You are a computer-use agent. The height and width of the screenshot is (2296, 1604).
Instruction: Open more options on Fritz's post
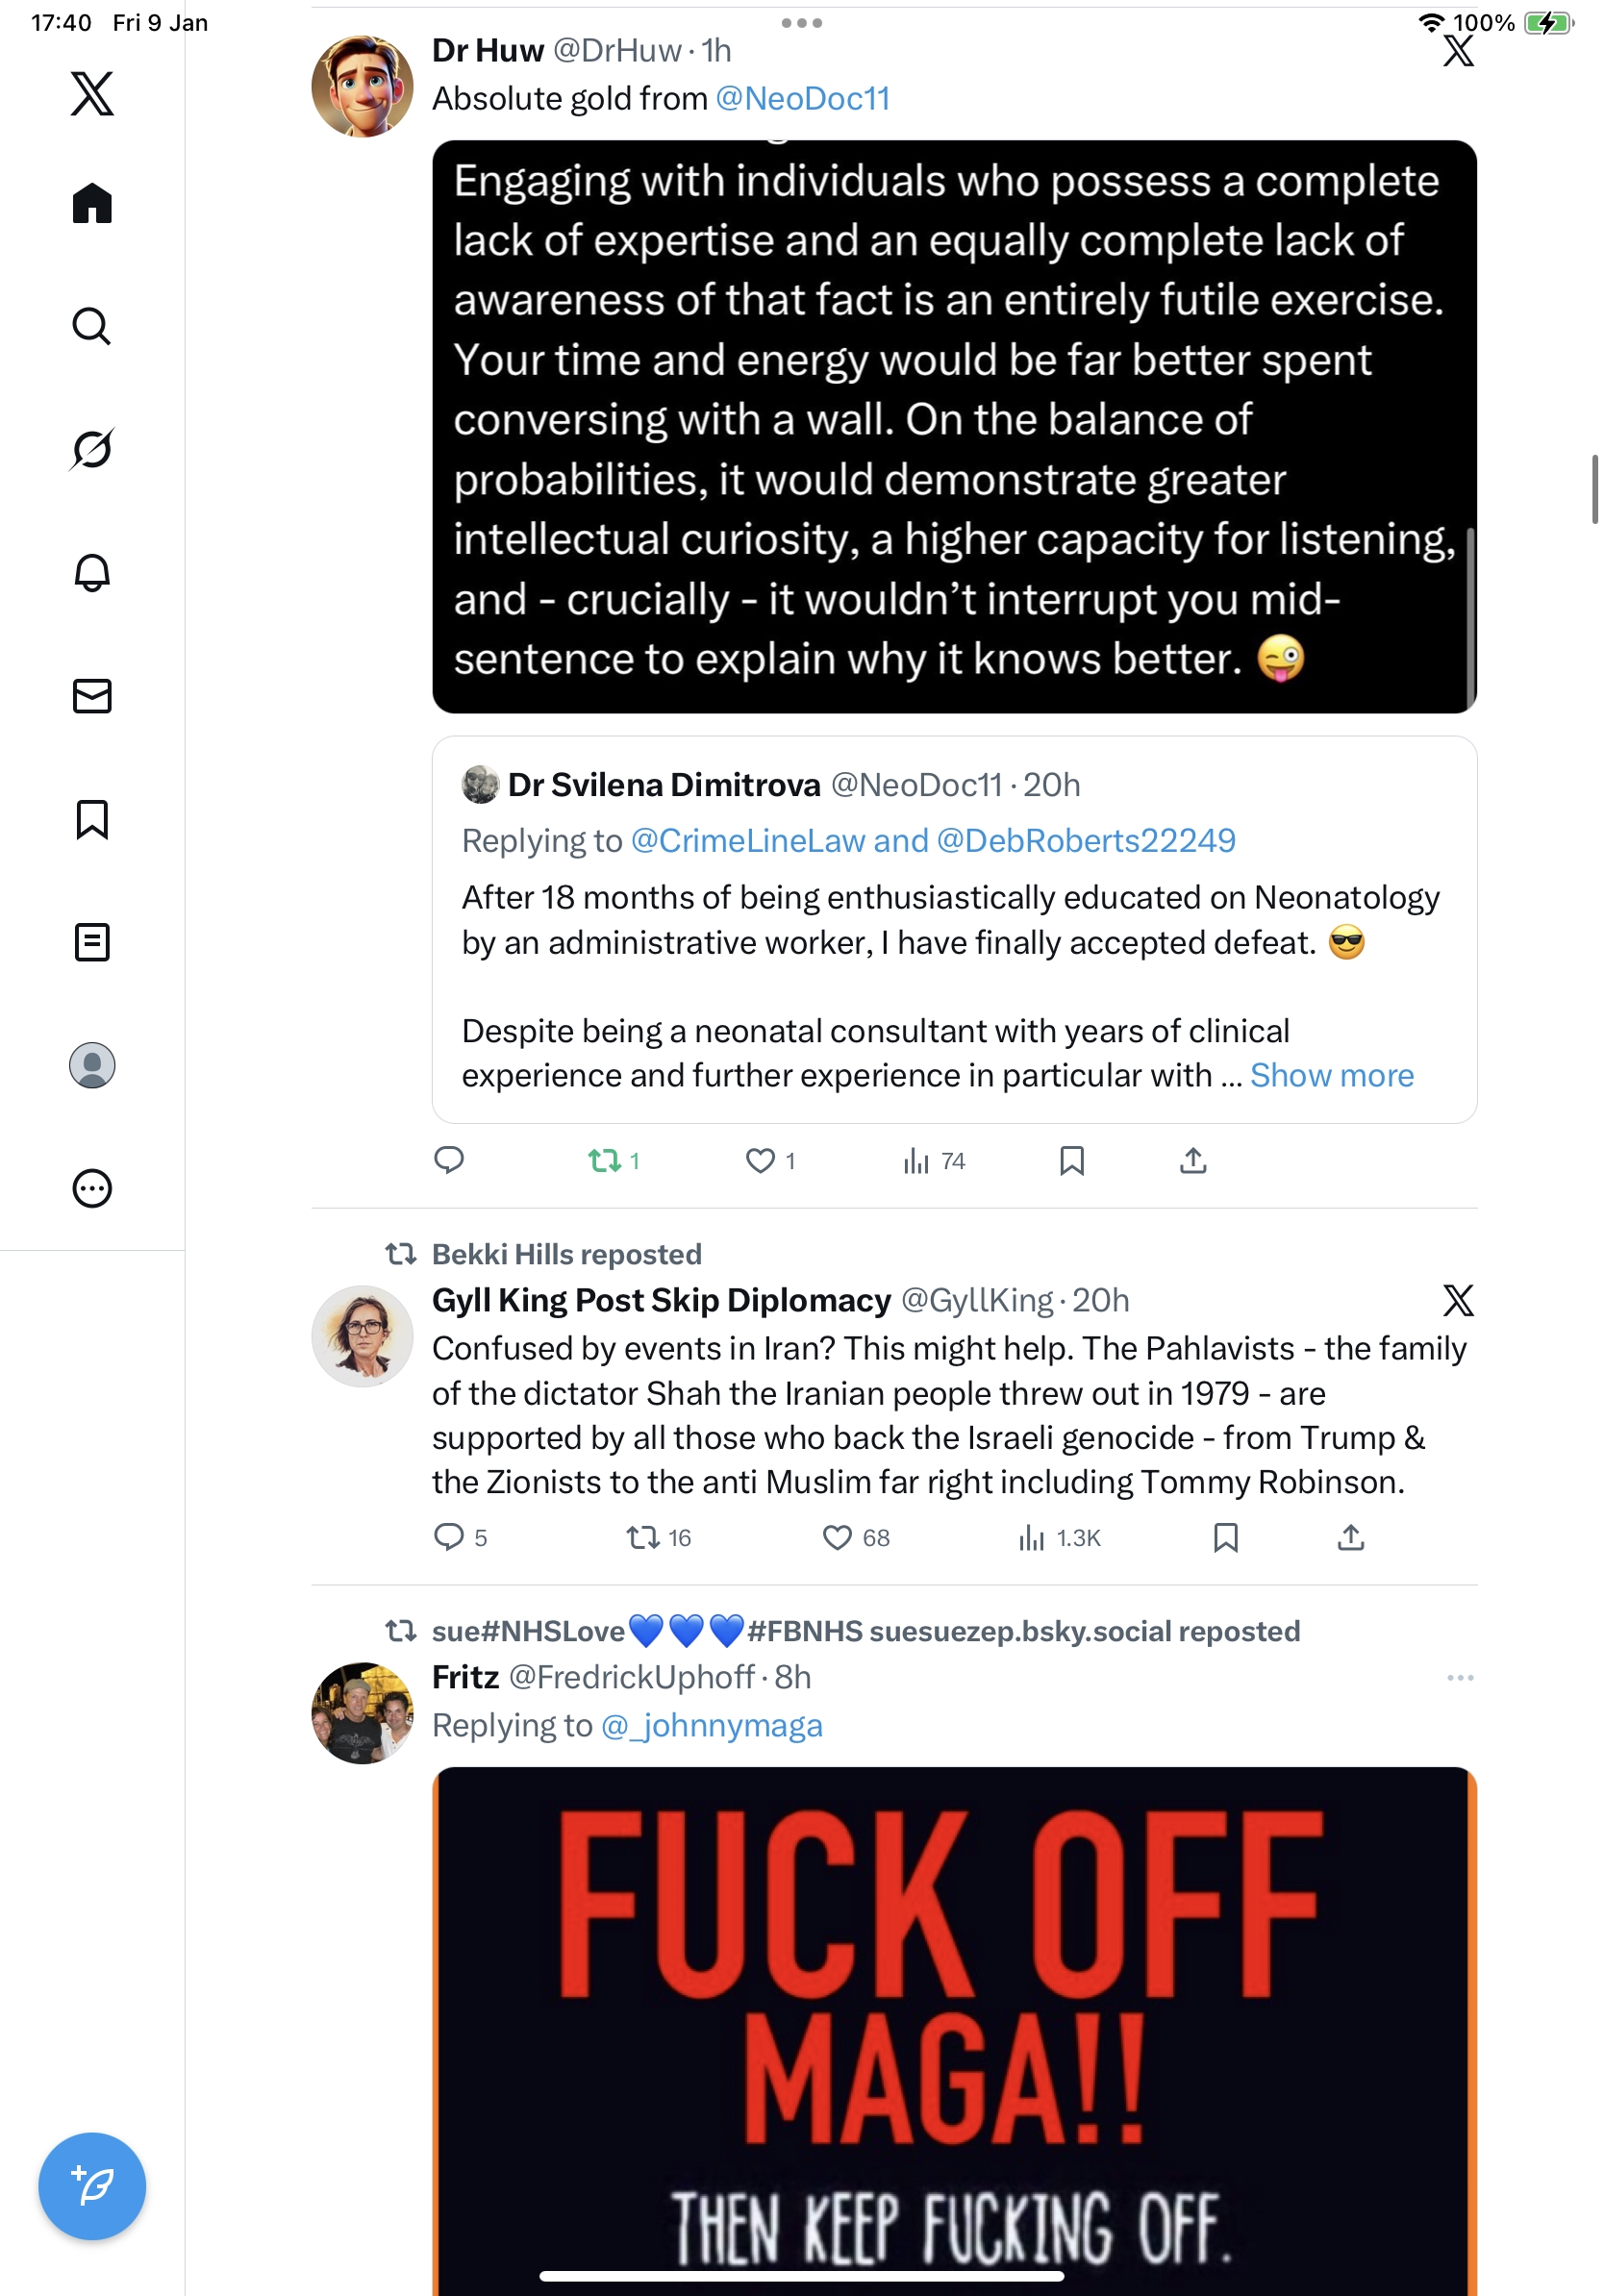pos(1459,1677)
